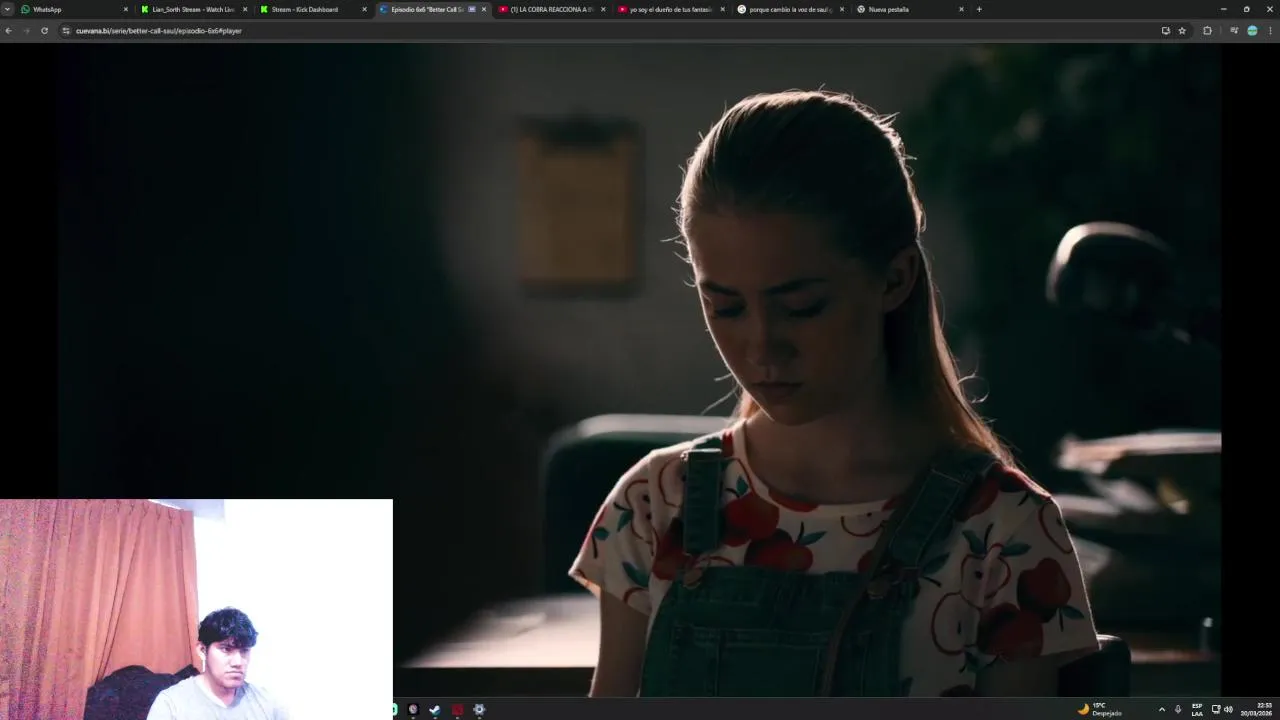Open the volume control in system tray

tap(1228, 709)
